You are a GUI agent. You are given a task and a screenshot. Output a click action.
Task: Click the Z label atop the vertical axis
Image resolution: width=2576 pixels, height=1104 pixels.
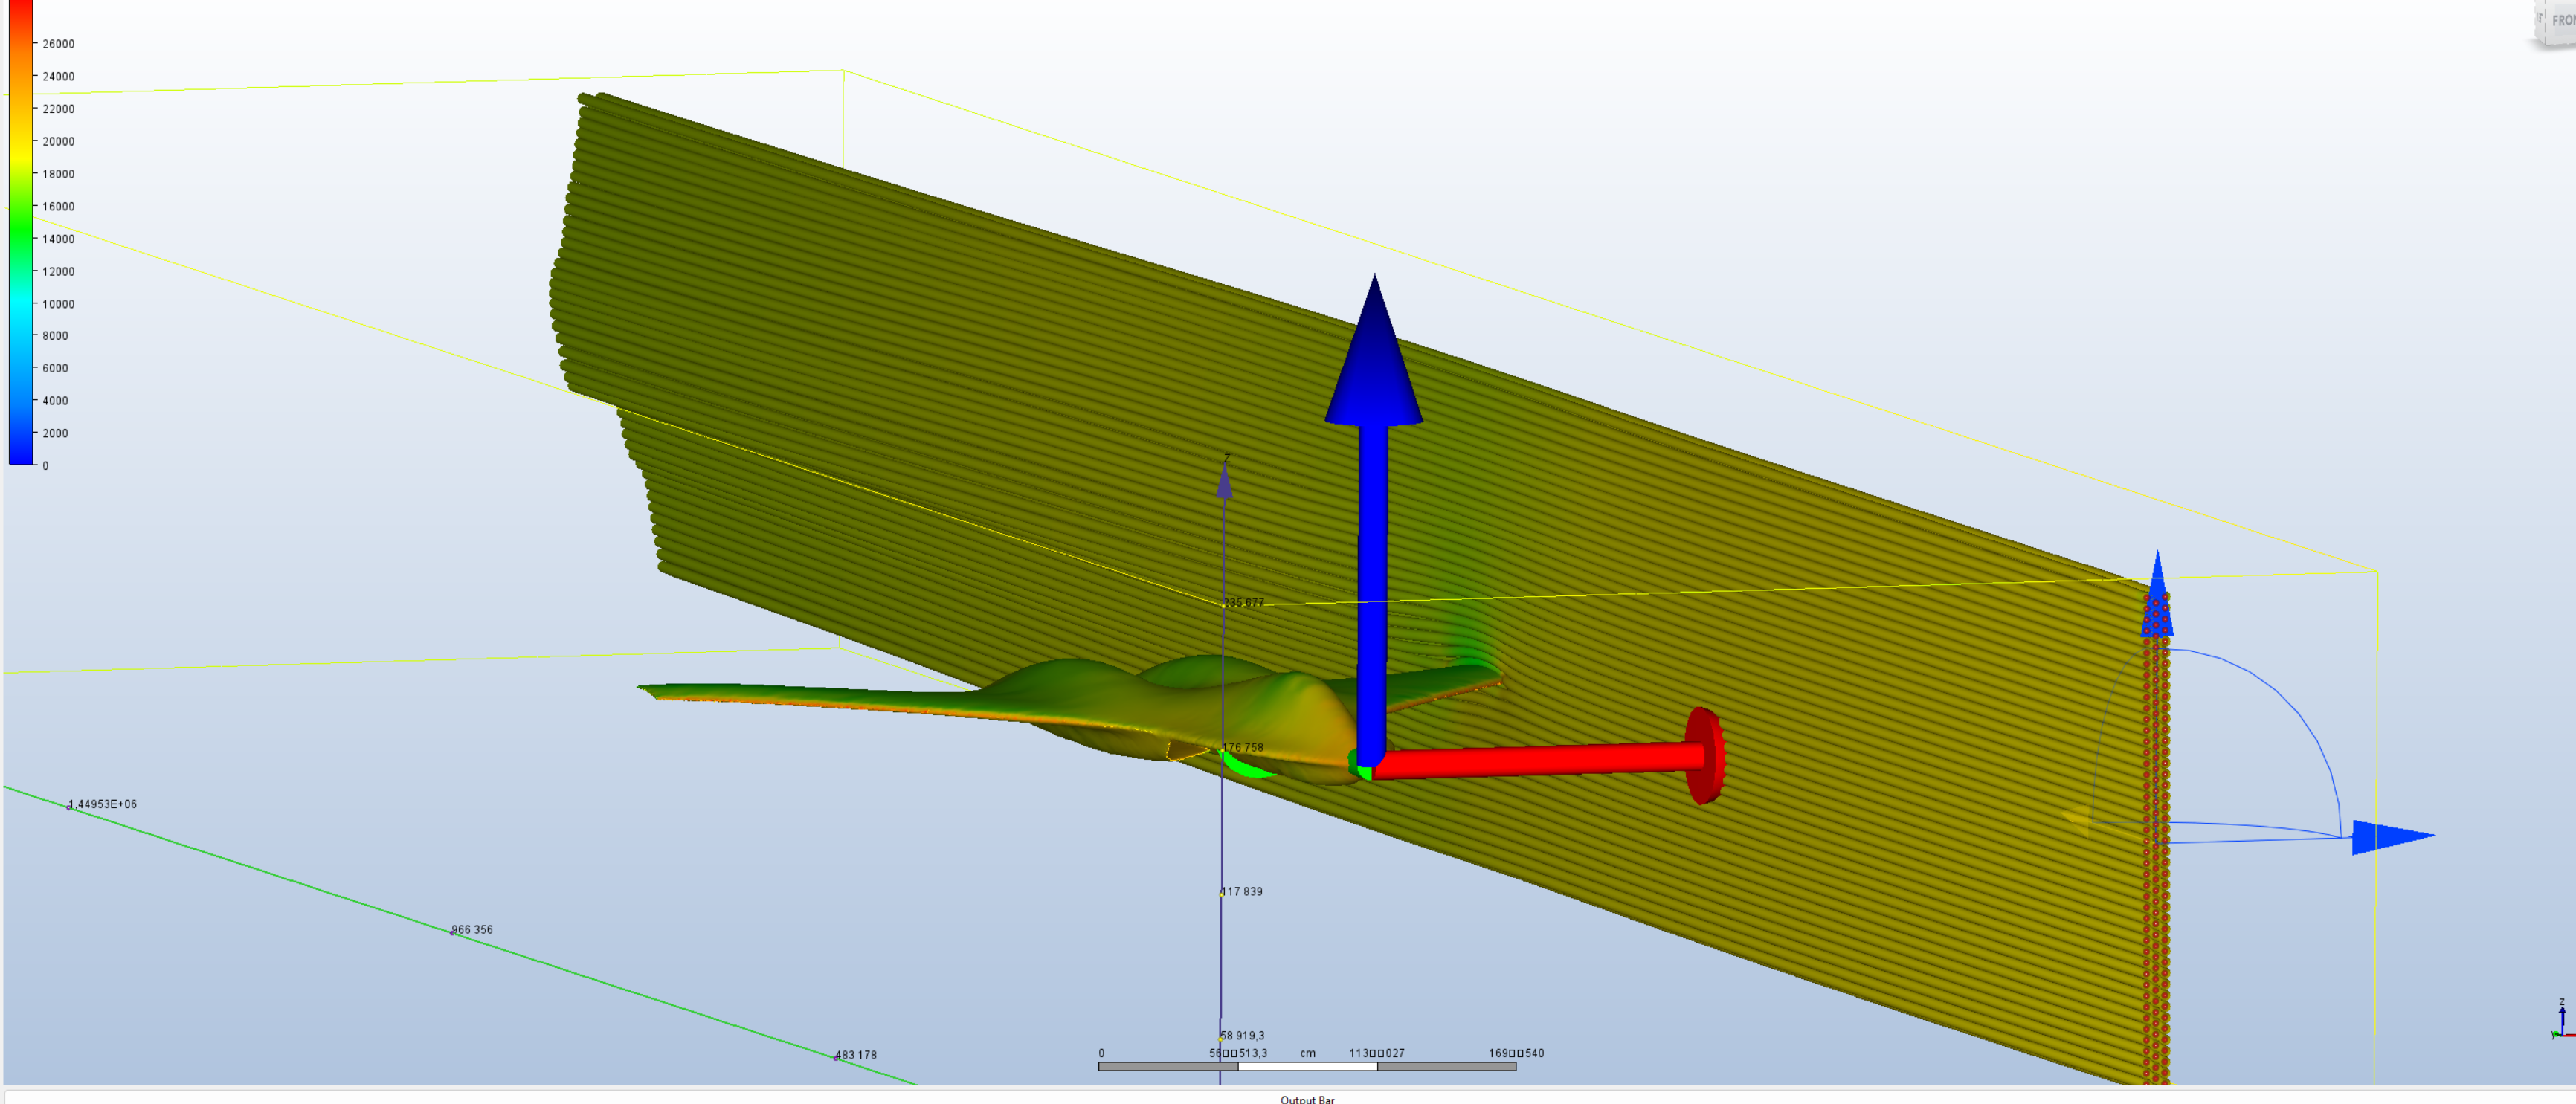pyautogui.click(x=1227, y=459)
